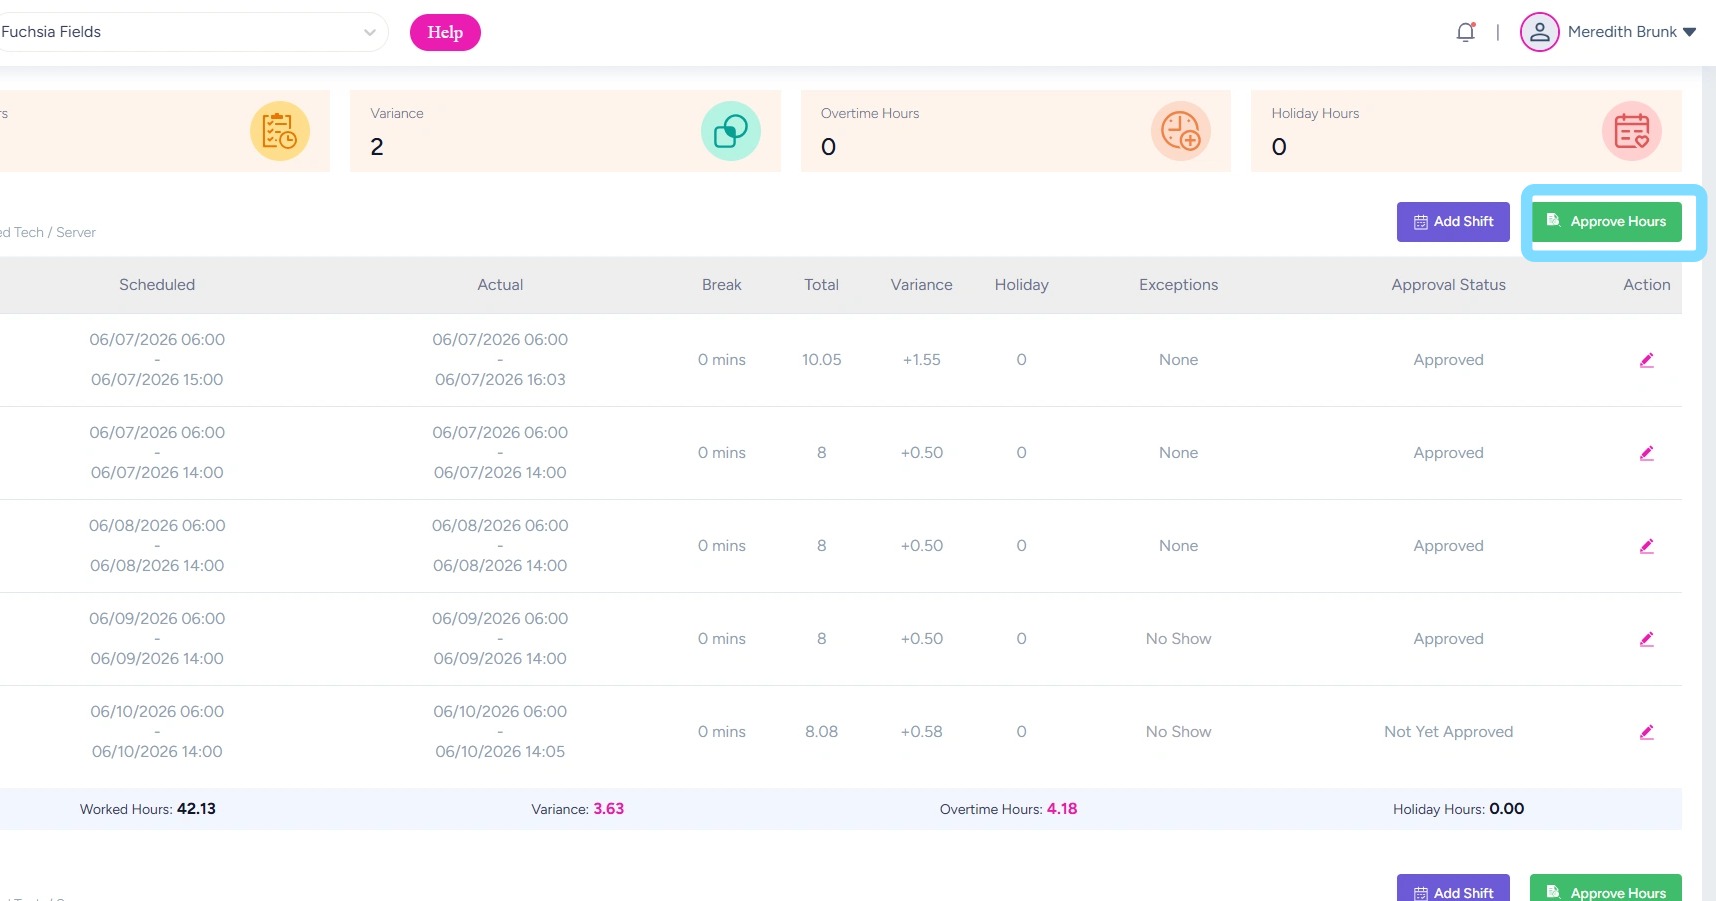
Task: Click the vertical page scrollbar
Action: [x=1708, y=480]
